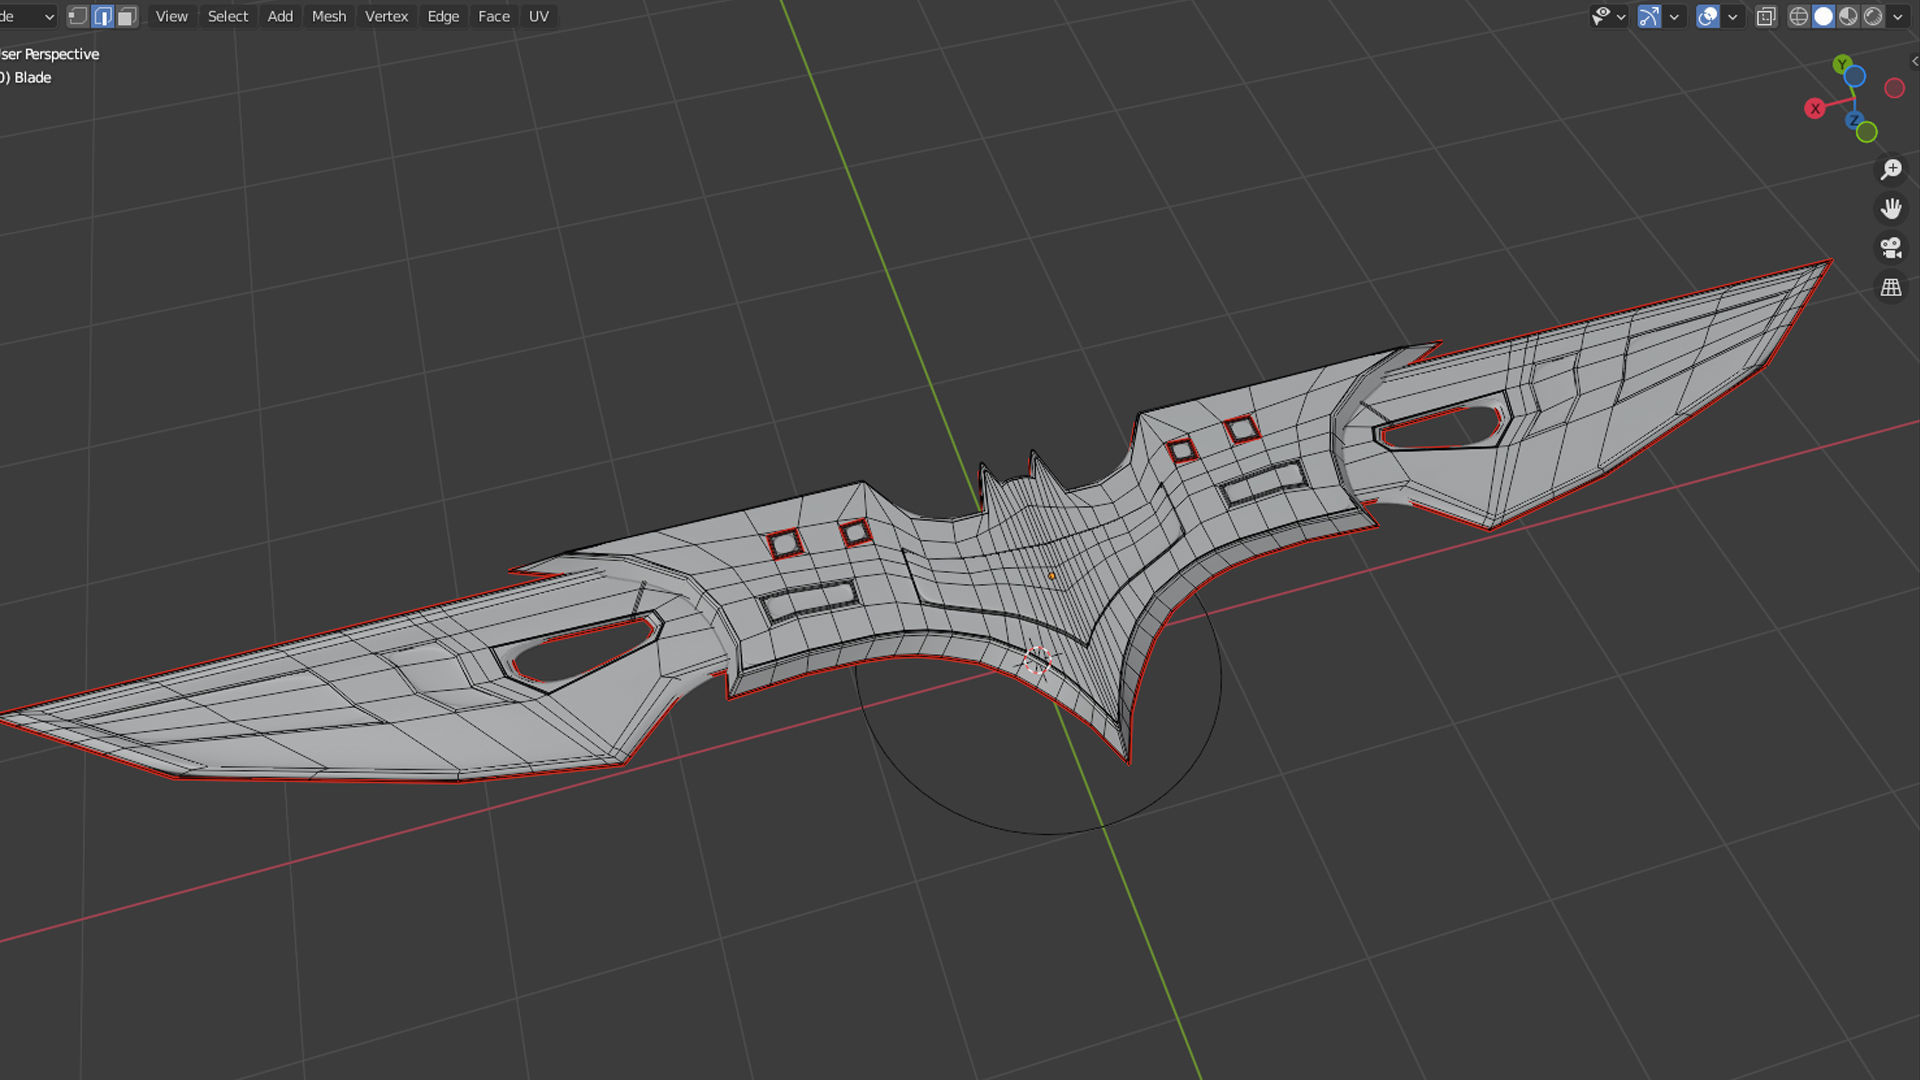Toggle perspective/orthographic grid button
Image resolution: width=1920 pixels, height=1080 pixels.
[1891, 287]
